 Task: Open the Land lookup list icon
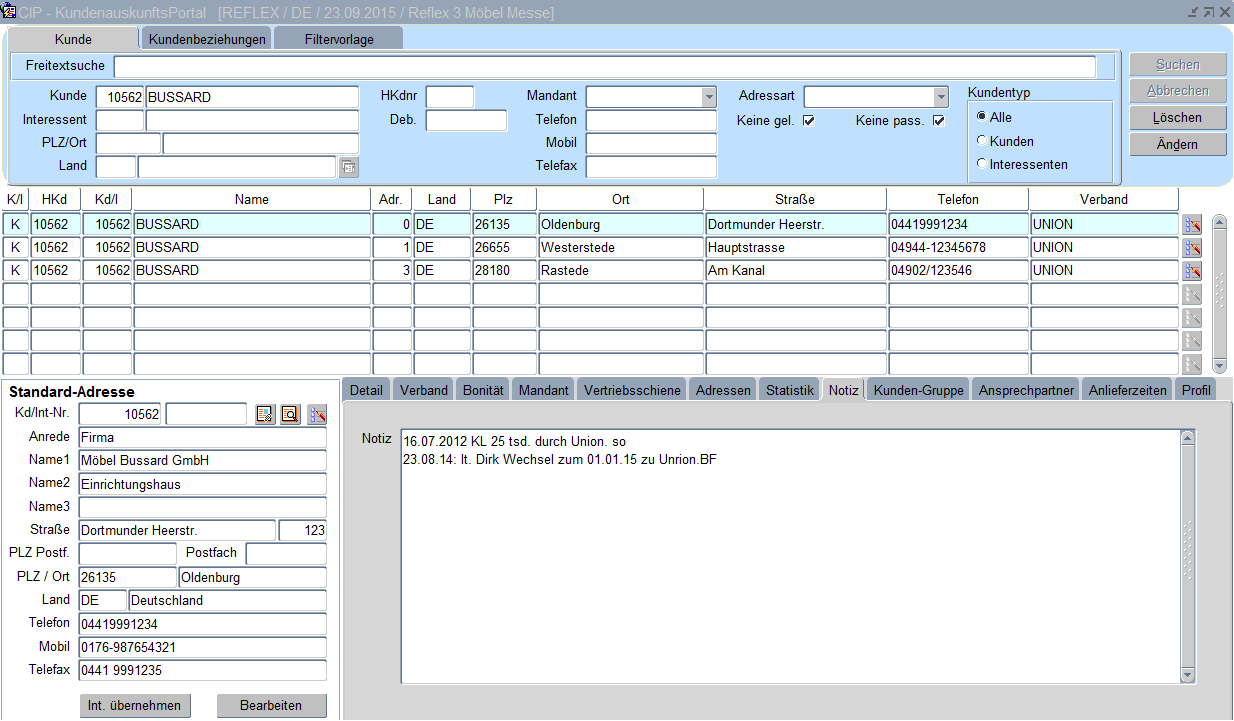click(x=348, y=167)
